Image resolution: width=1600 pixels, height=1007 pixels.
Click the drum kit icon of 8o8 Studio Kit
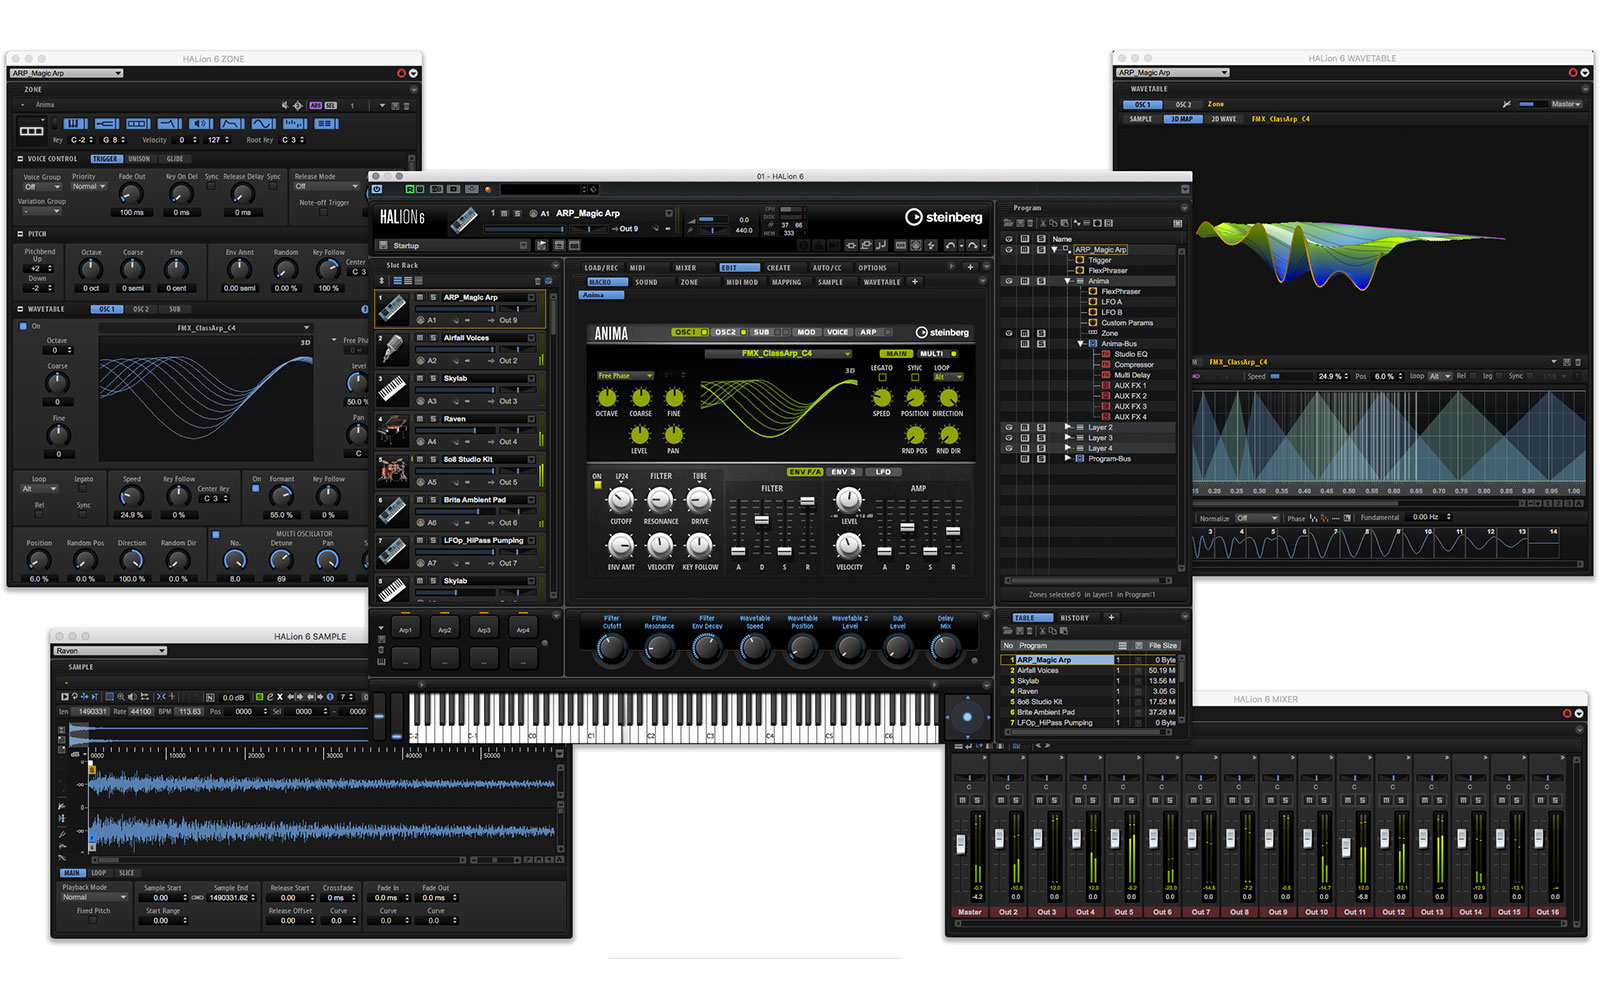click(x=392, y=470)
